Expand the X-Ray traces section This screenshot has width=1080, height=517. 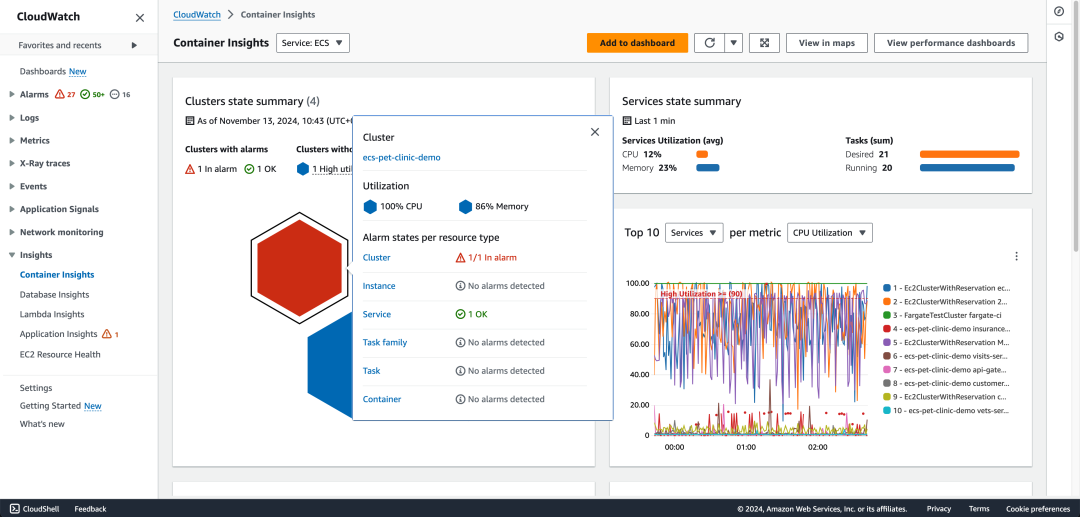pos(12,163)
